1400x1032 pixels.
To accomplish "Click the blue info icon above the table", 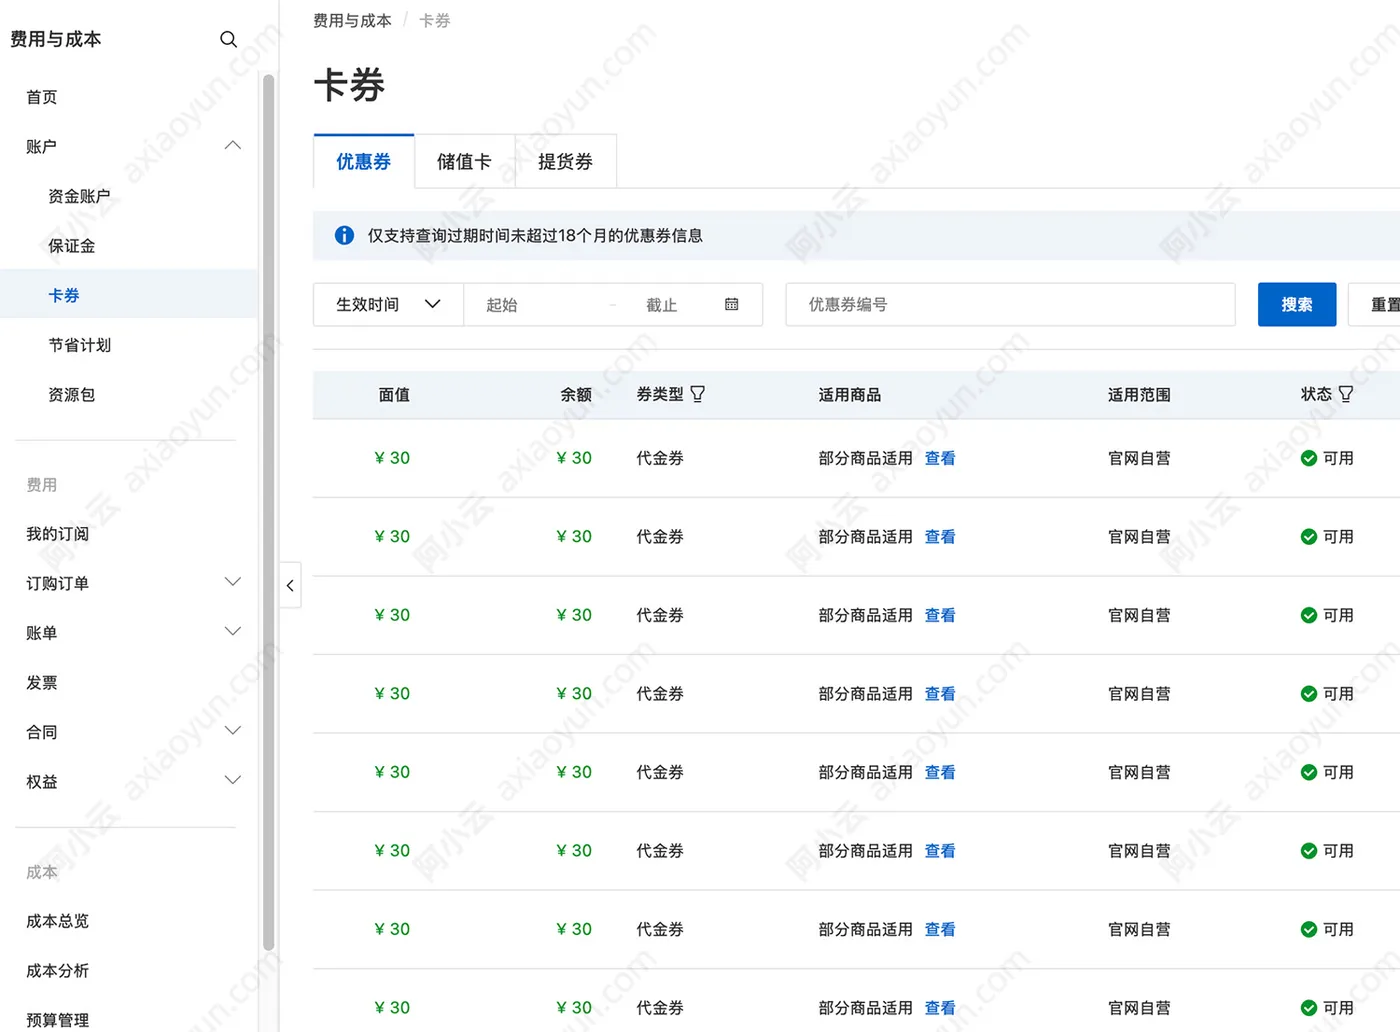I will tap(343, 235).
